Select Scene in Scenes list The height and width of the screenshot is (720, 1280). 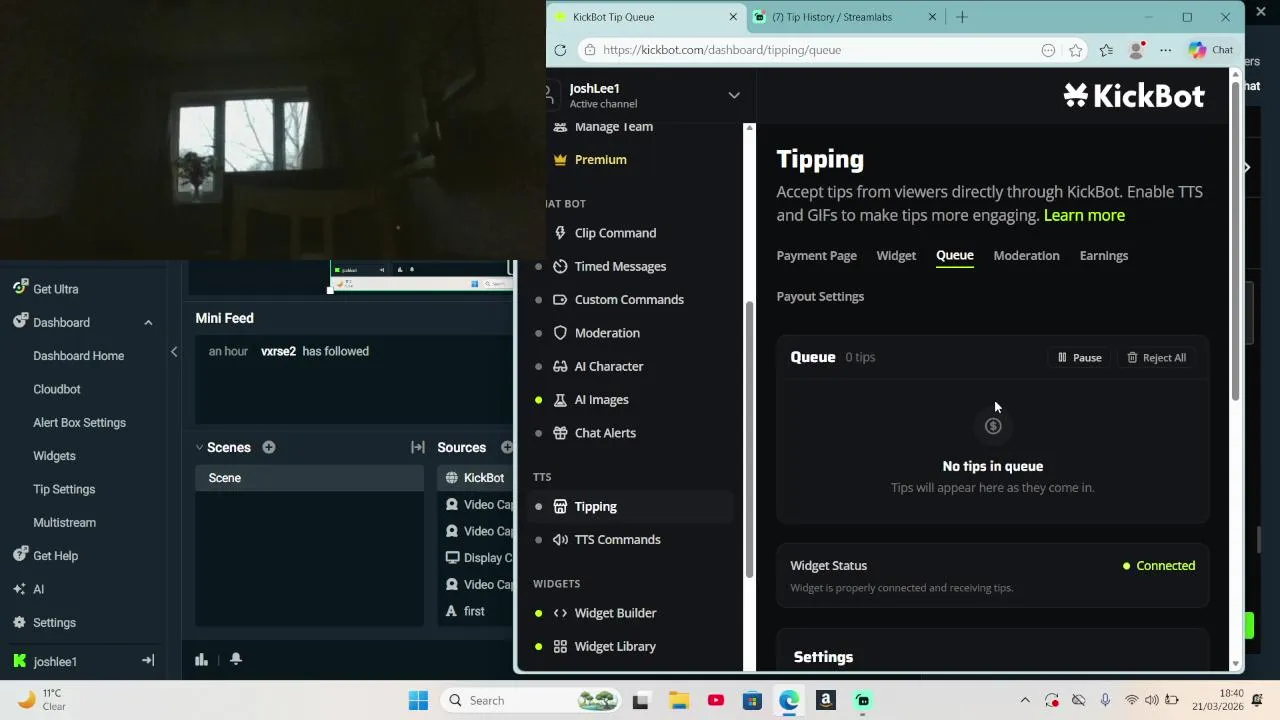pyautogui.click(x=309, y=478)
